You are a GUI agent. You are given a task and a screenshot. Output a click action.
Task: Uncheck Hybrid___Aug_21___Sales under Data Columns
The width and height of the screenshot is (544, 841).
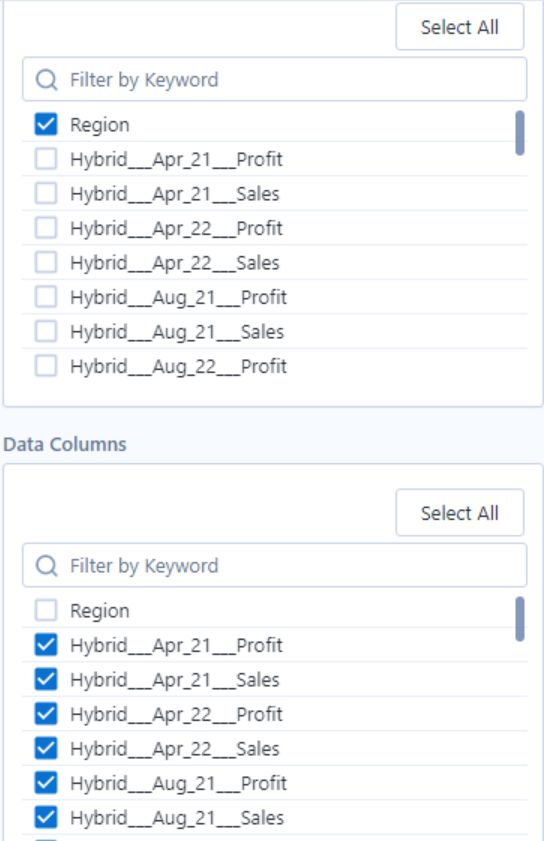point(46,817)
